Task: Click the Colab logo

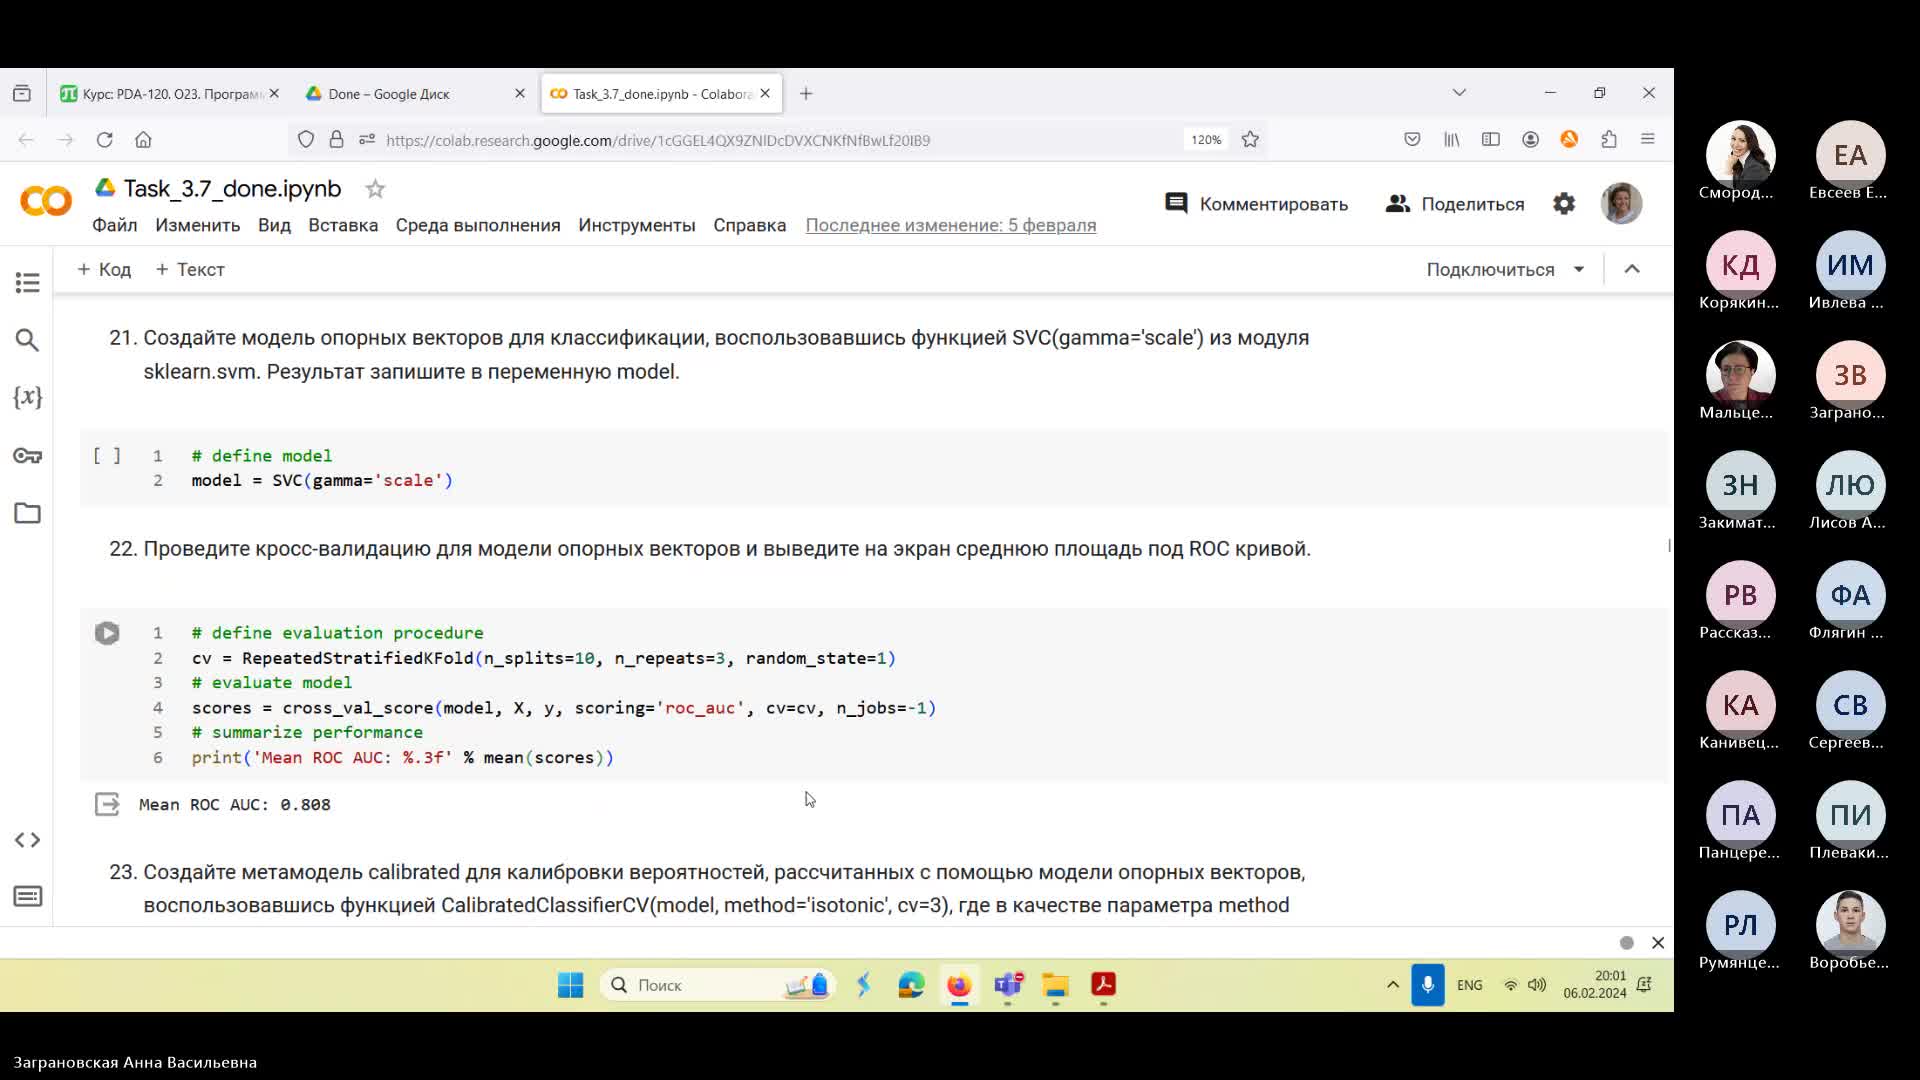Action: point(46,201)
